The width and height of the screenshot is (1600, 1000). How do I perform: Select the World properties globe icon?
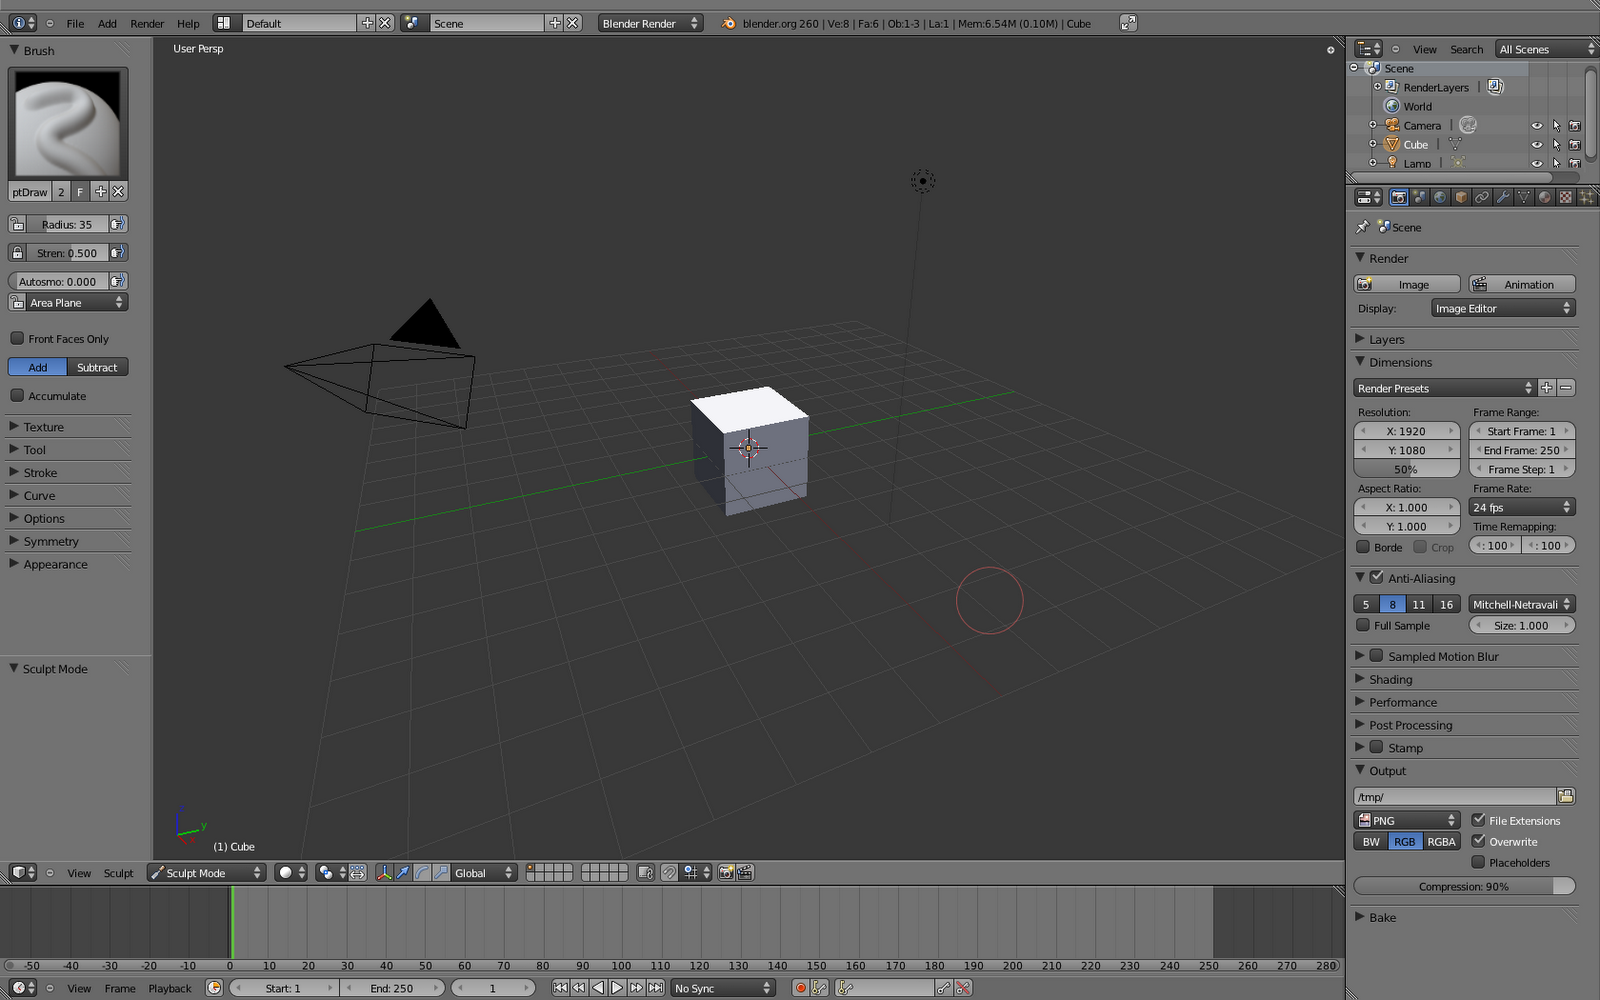click(x=1440, y=197)
